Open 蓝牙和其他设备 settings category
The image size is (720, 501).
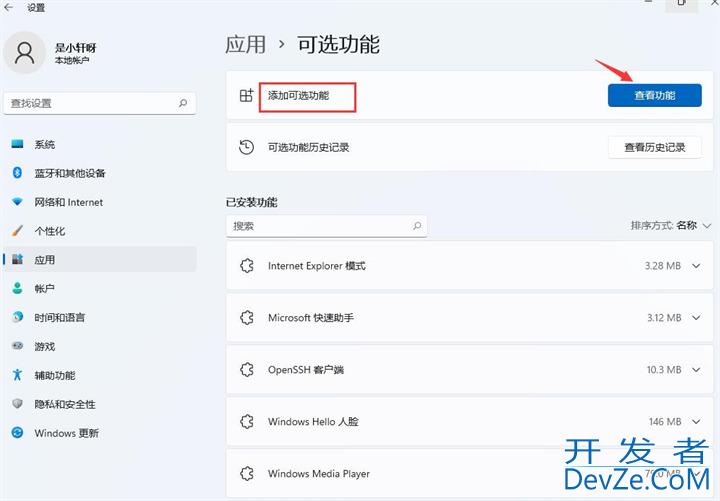100,173
